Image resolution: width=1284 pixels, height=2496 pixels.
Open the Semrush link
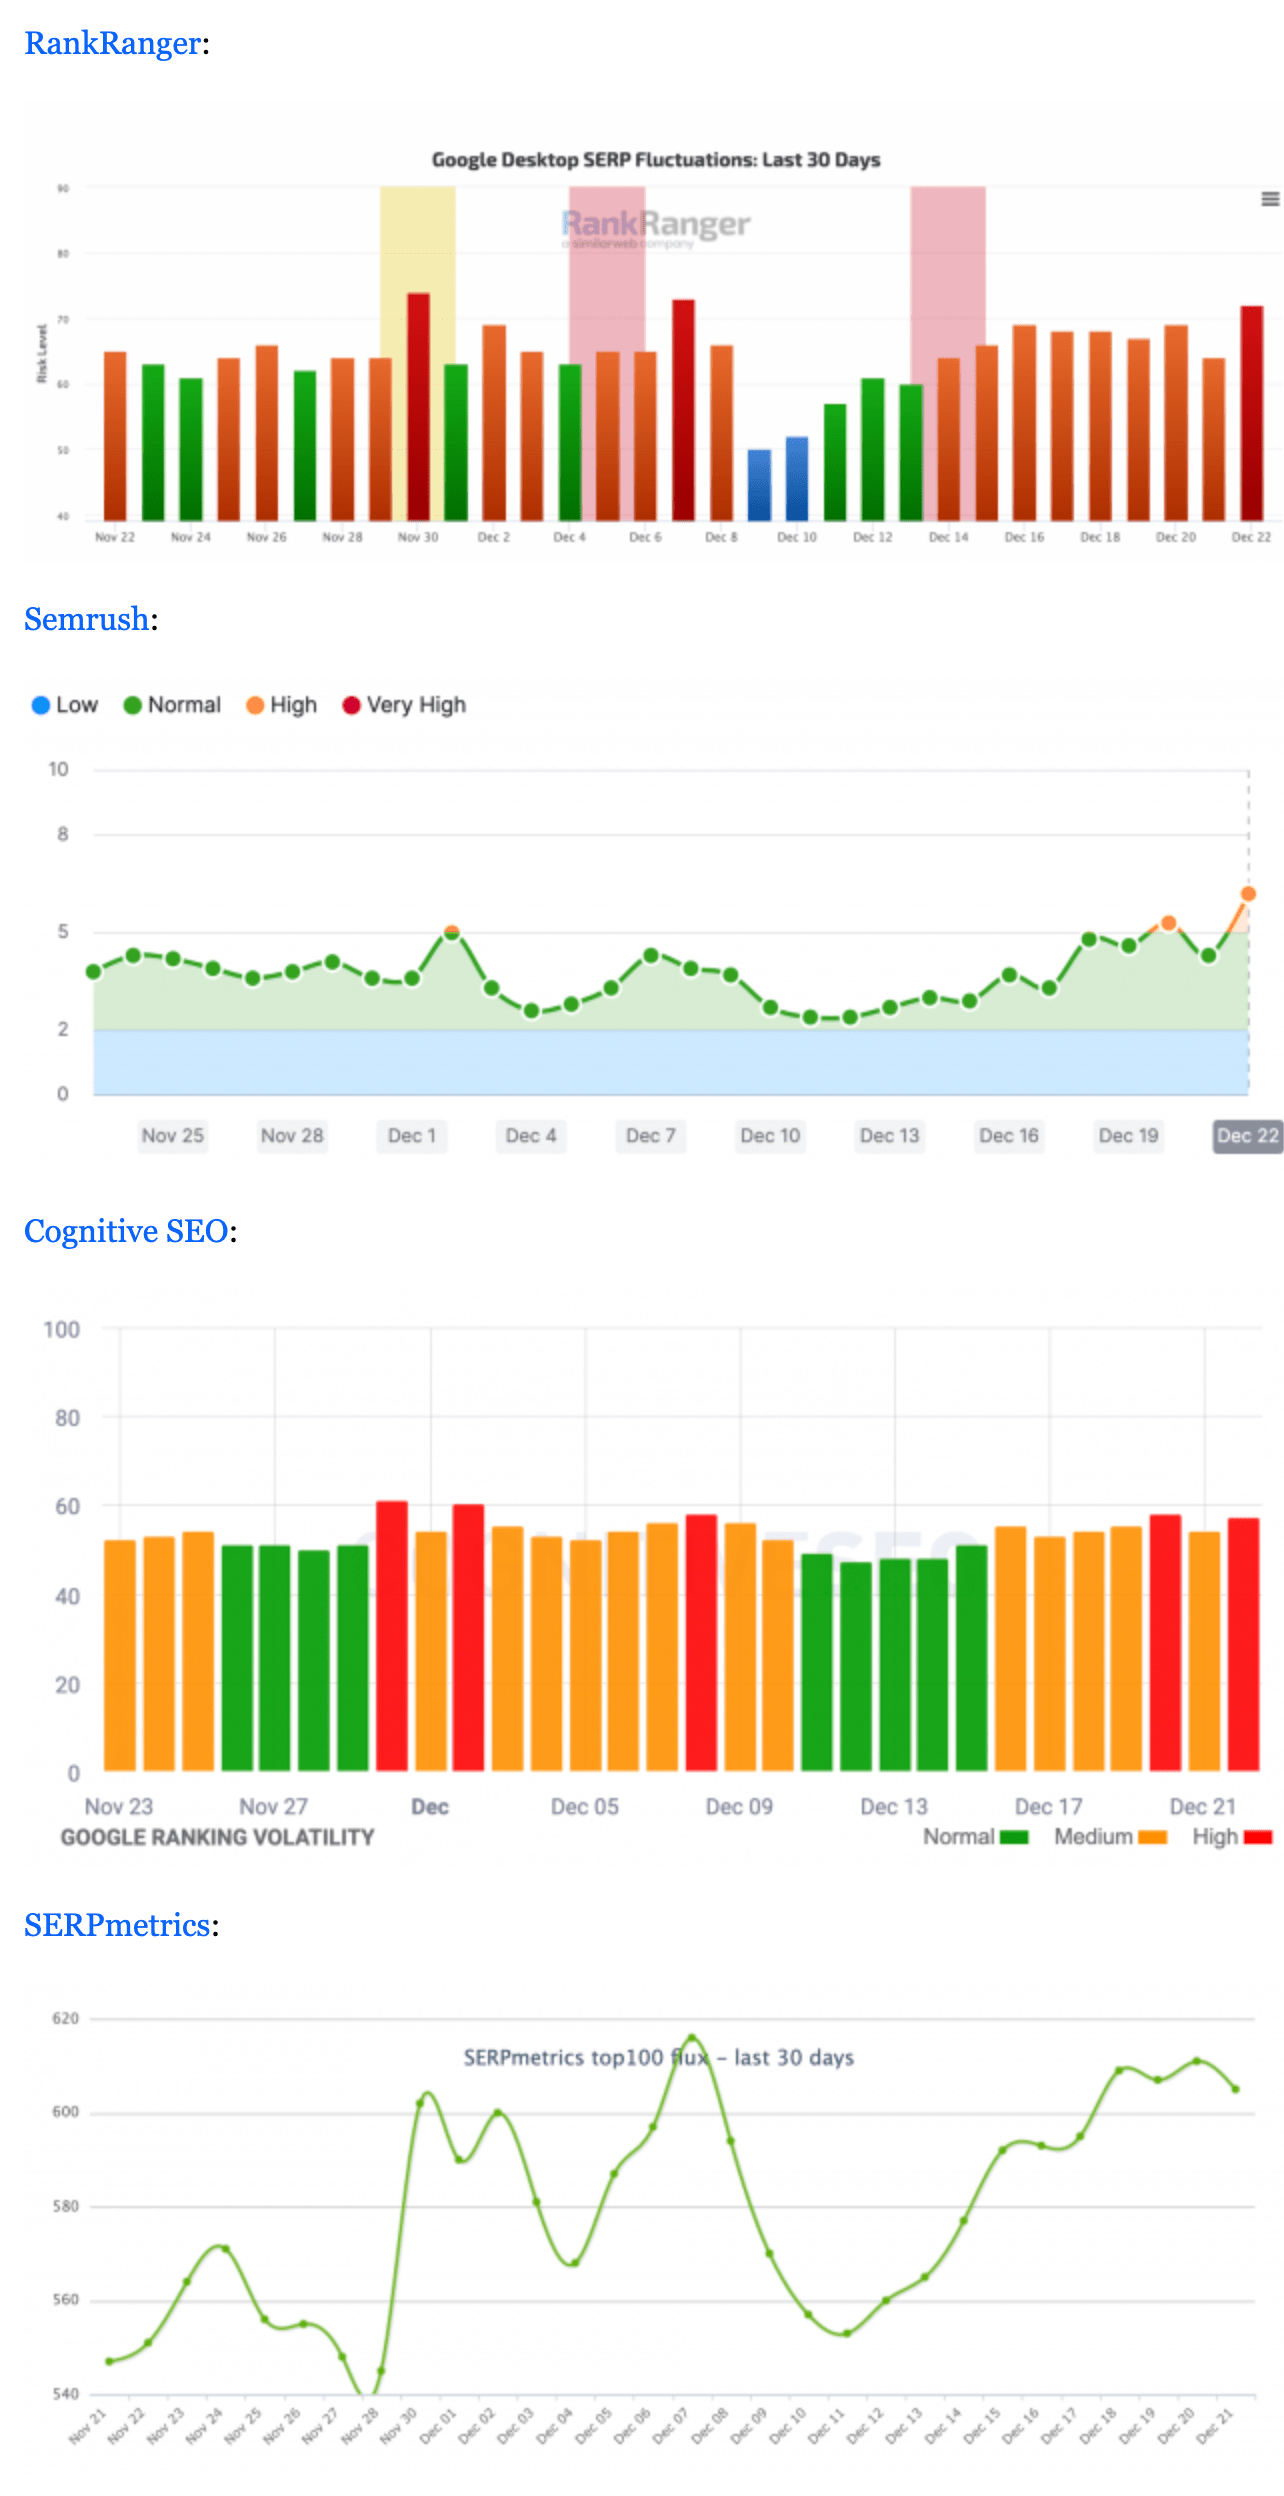pos(86,619)
